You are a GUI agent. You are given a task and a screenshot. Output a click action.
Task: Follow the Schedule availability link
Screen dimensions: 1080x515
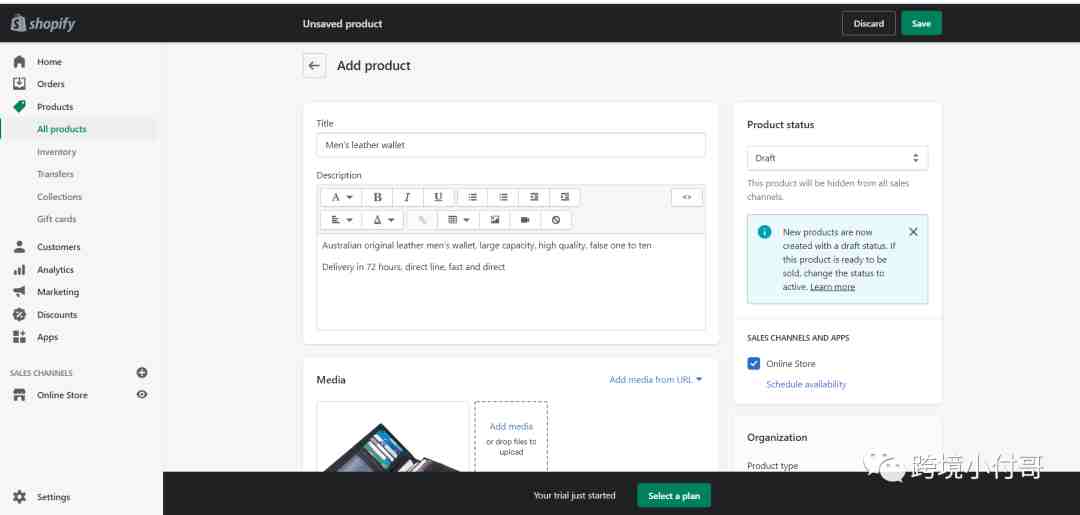(806, 384)
